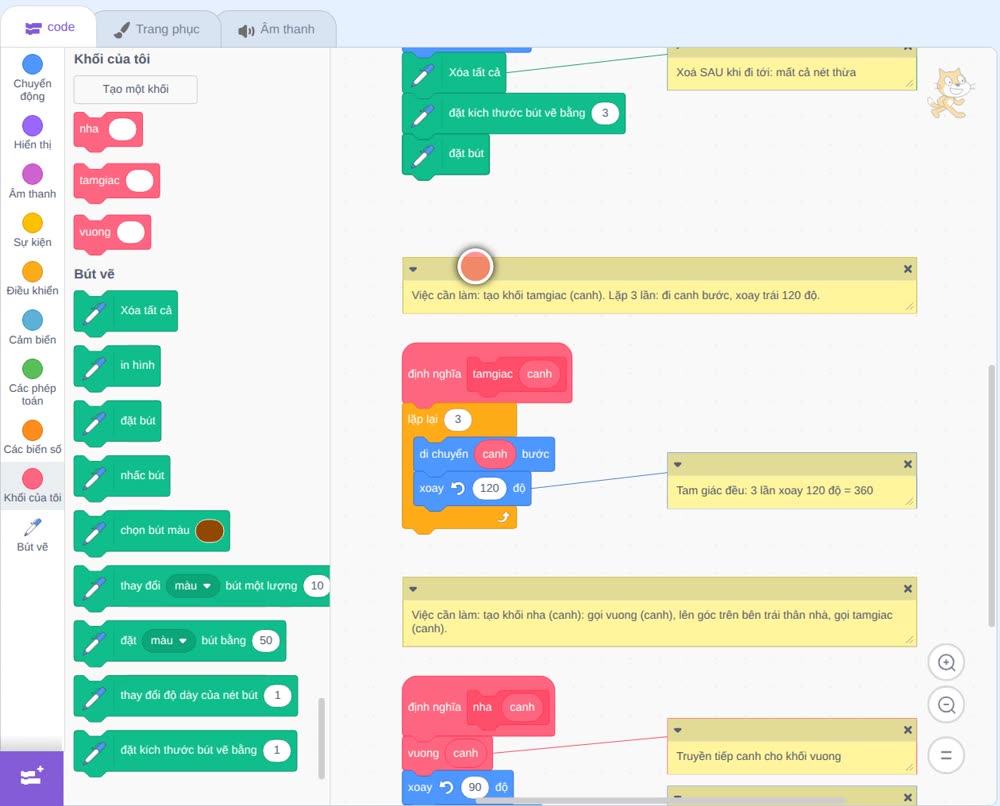1000x806 pixels.
Task: Collapse the Truyền tiếp canh comment
Action: 678,730
